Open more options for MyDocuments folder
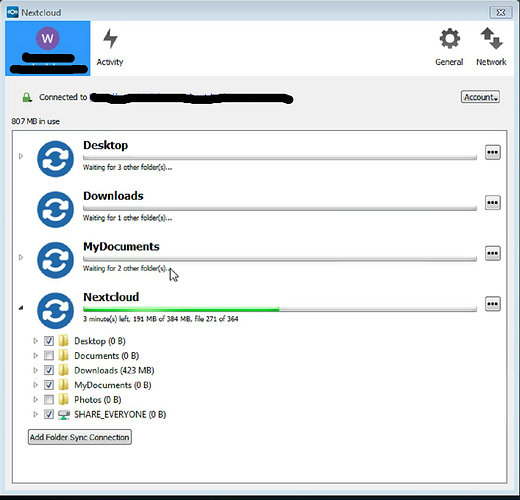Screen dimensions: 520x500 (493, 253)
